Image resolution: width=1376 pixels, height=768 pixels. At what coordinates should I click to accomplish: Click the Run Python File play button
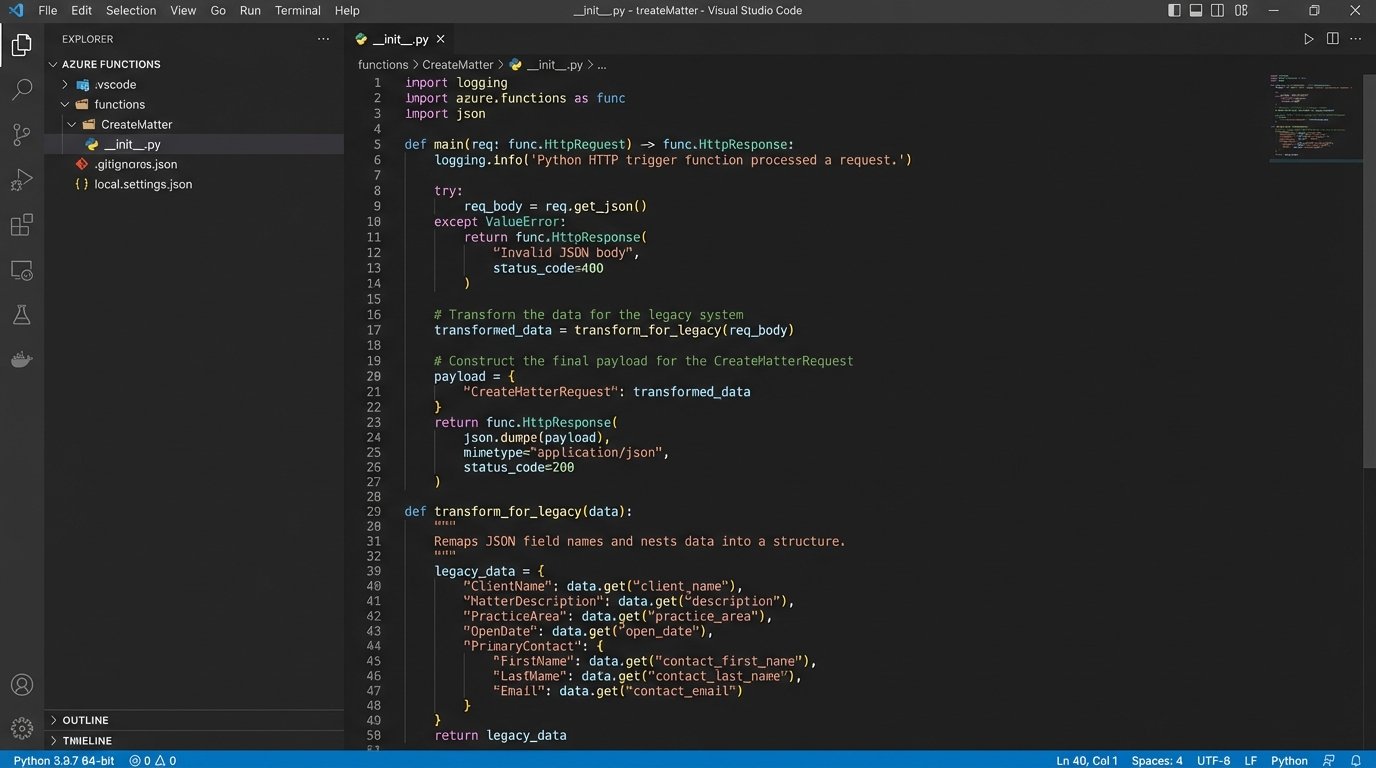1308,39
